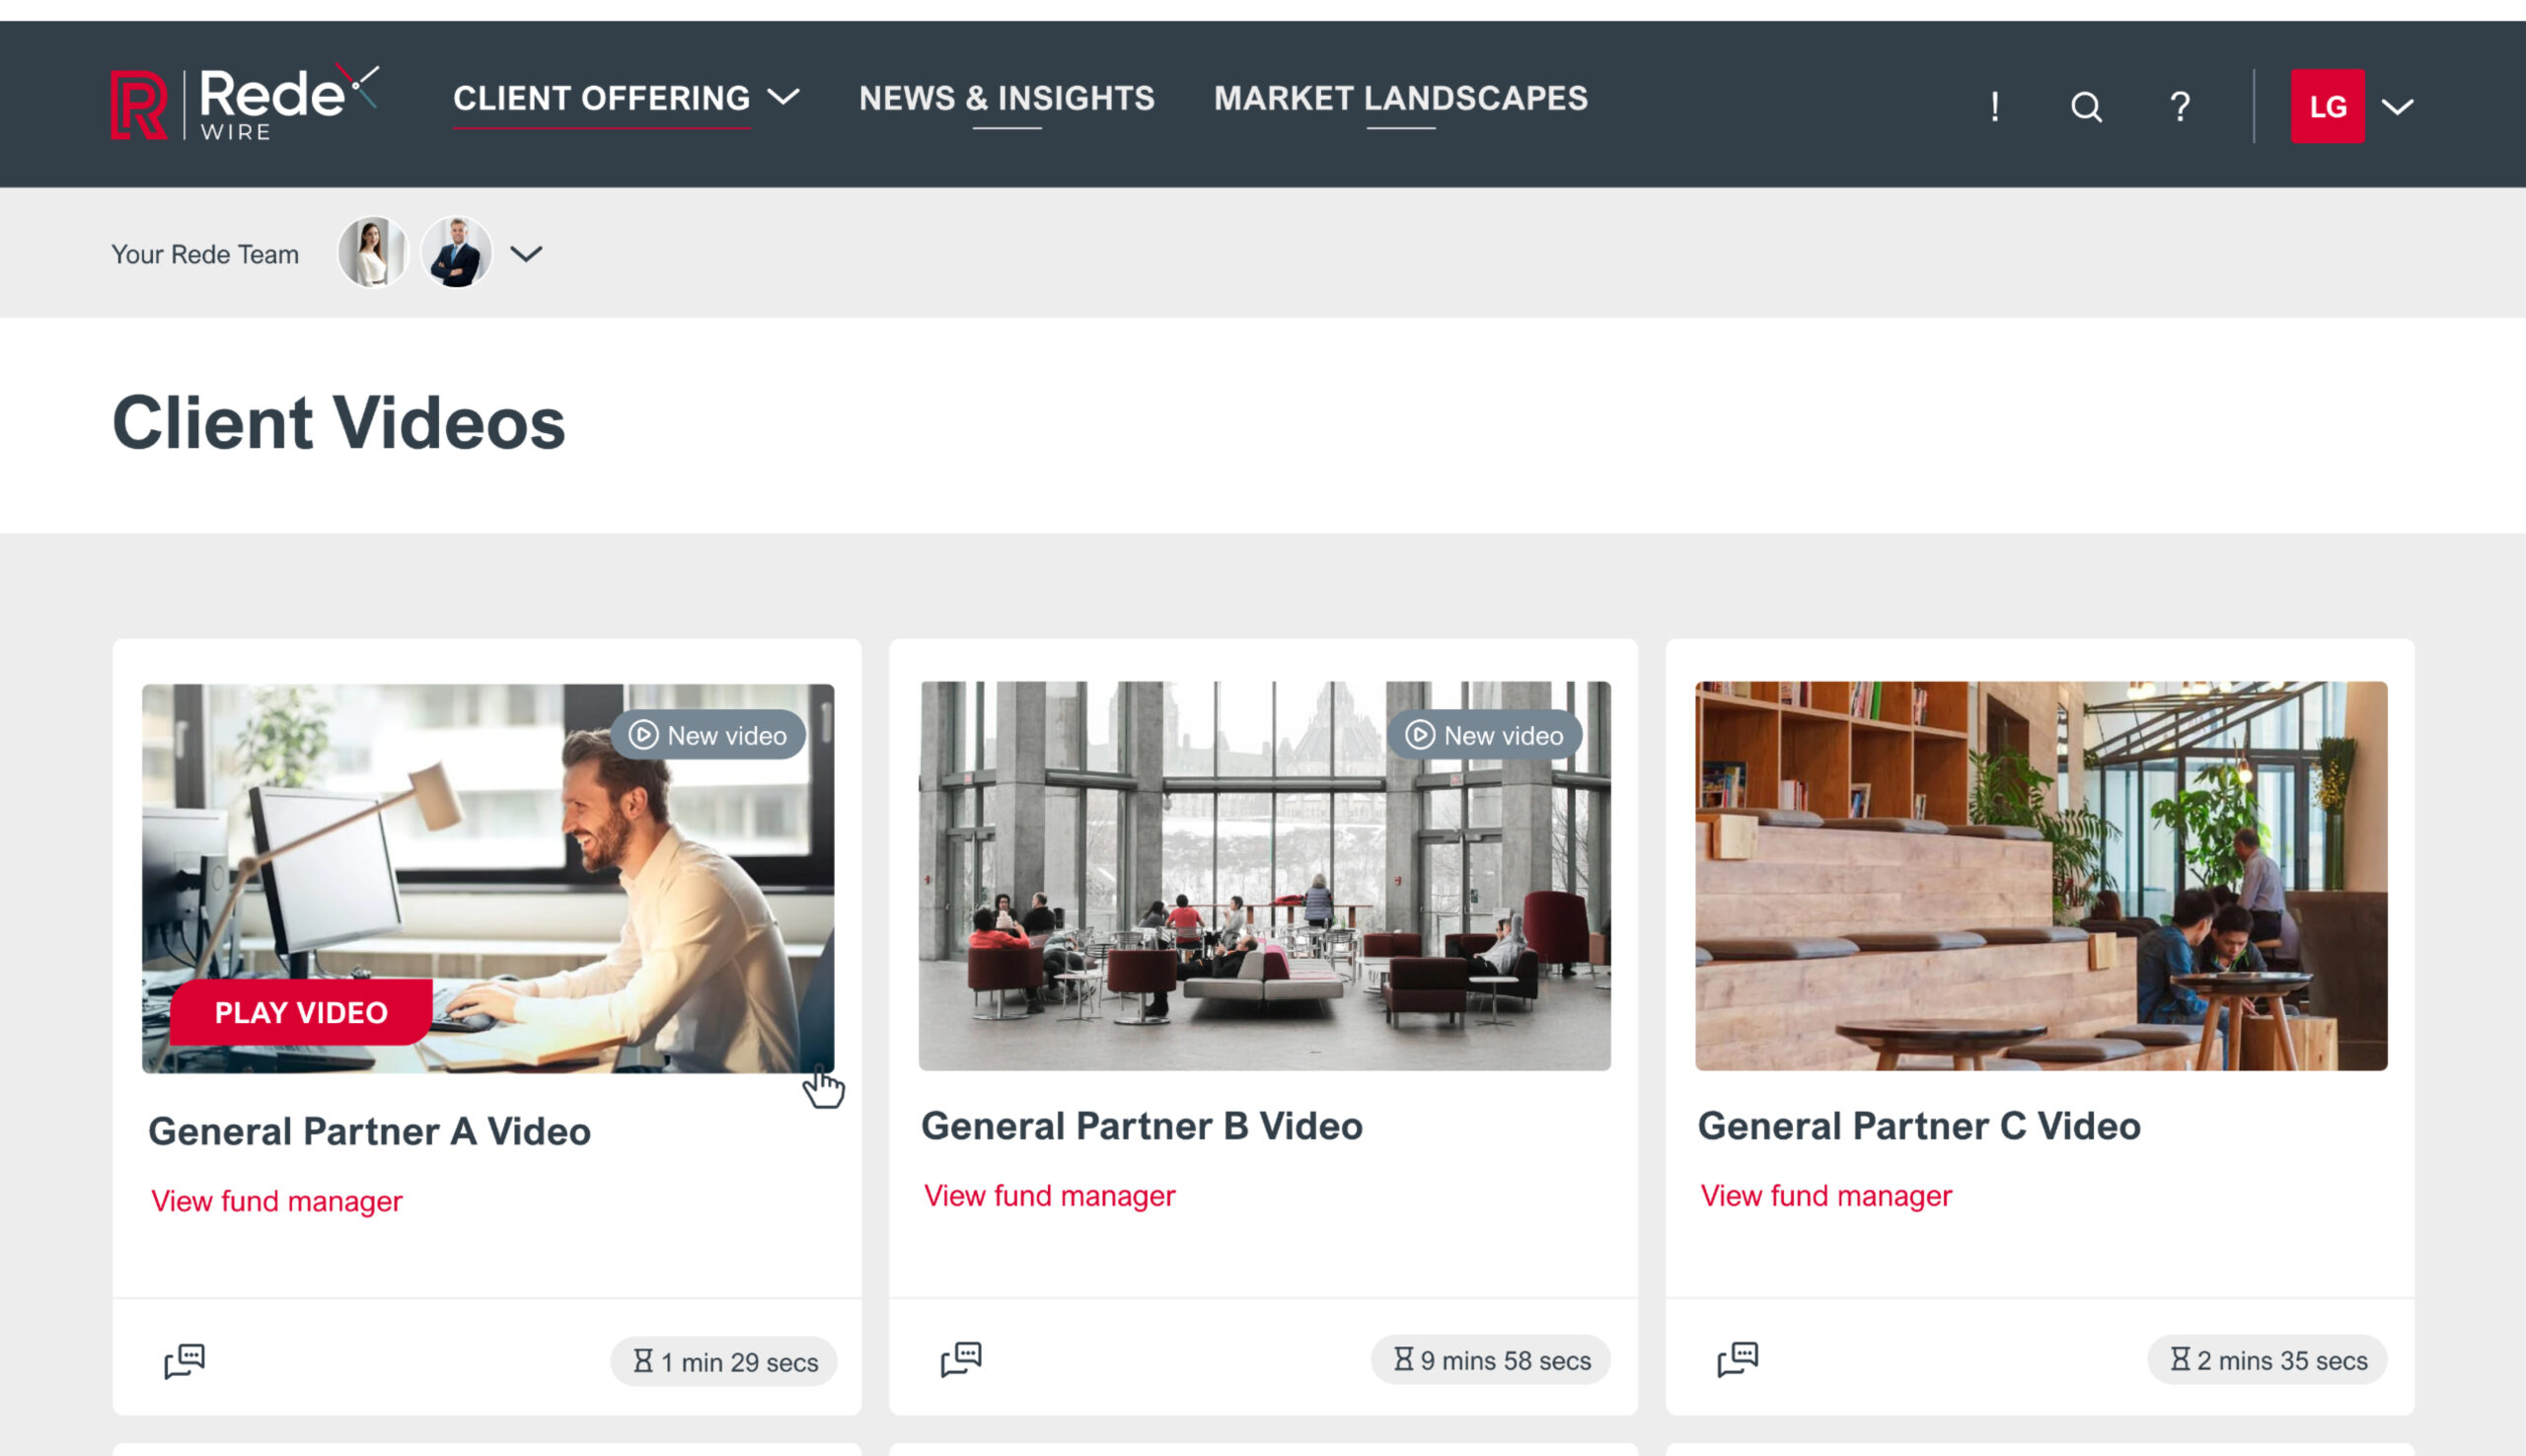
Task: Open General Partner B Video title
Action: click(1141, 1126)
